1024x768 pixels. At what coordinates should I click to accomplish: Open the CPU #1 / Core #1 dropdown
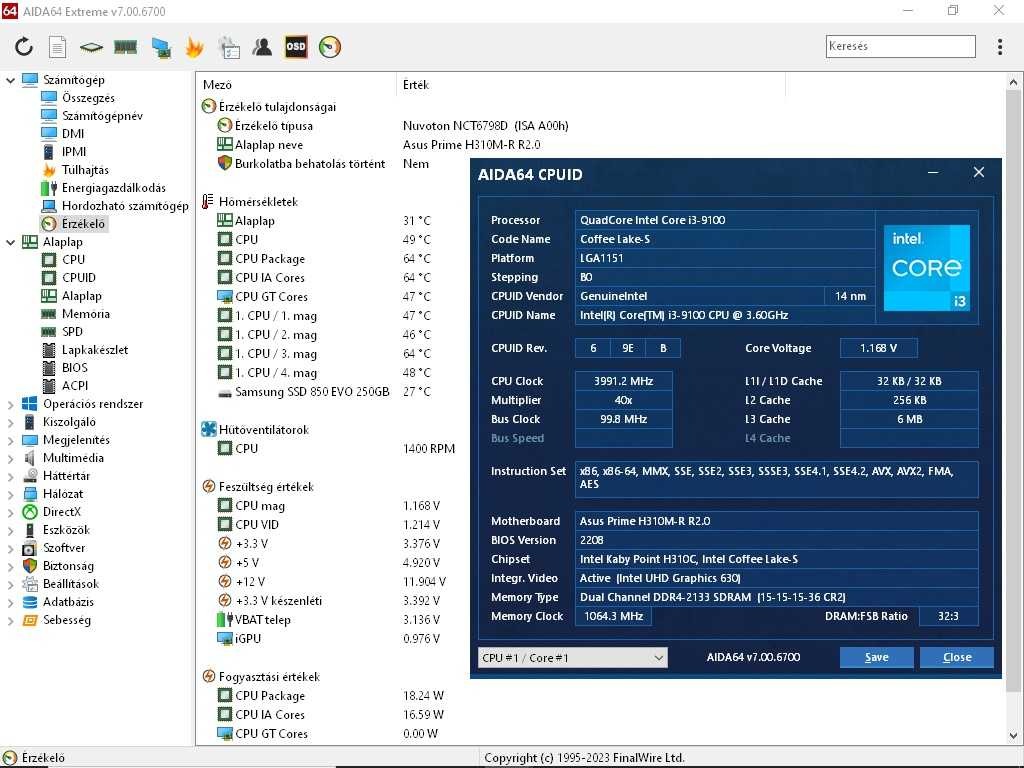click(x=573, y=658)
